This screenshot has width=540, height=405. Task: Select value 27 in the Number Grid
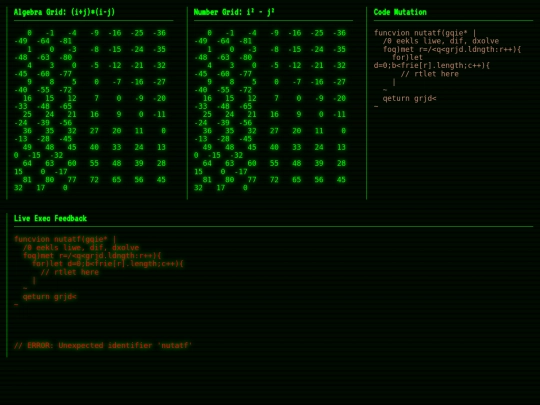[x=274, y=131]
